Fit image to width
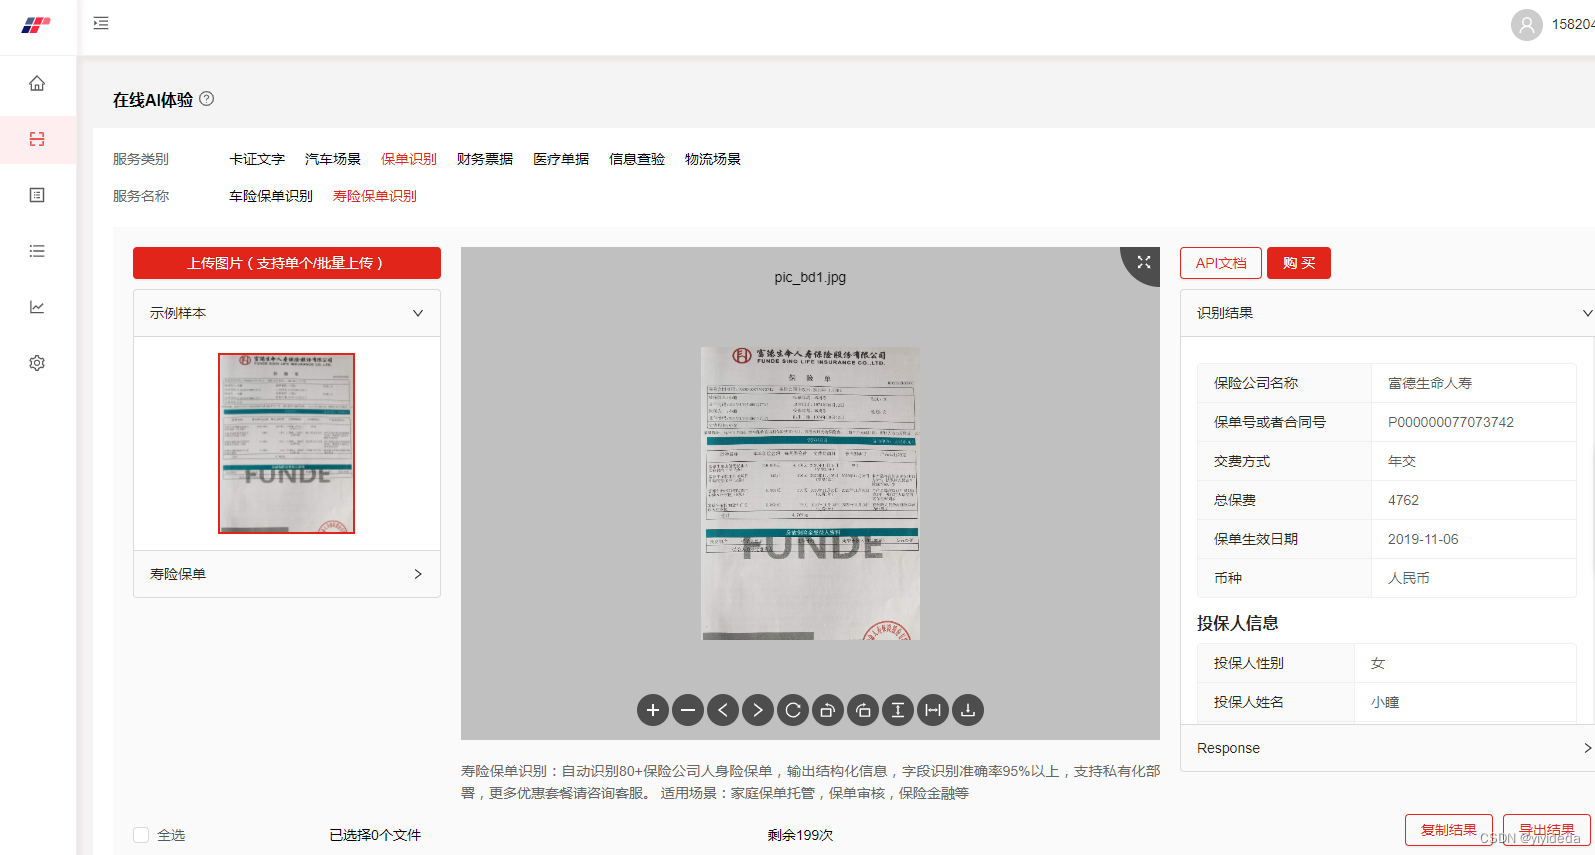Viewport: 1595px width, 855px height. pyautogui.click(x=933, y=710)
